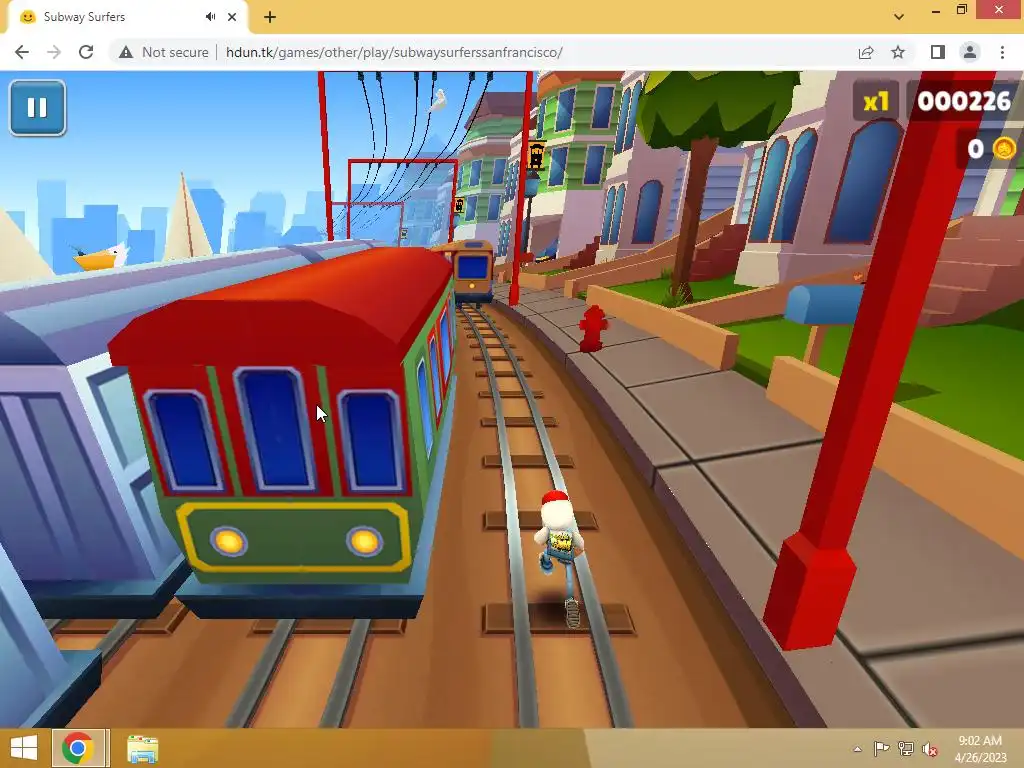Viewport: 1024px width, 768px height.
Task: Show hidden system tray icons
Action: point(857,749)
